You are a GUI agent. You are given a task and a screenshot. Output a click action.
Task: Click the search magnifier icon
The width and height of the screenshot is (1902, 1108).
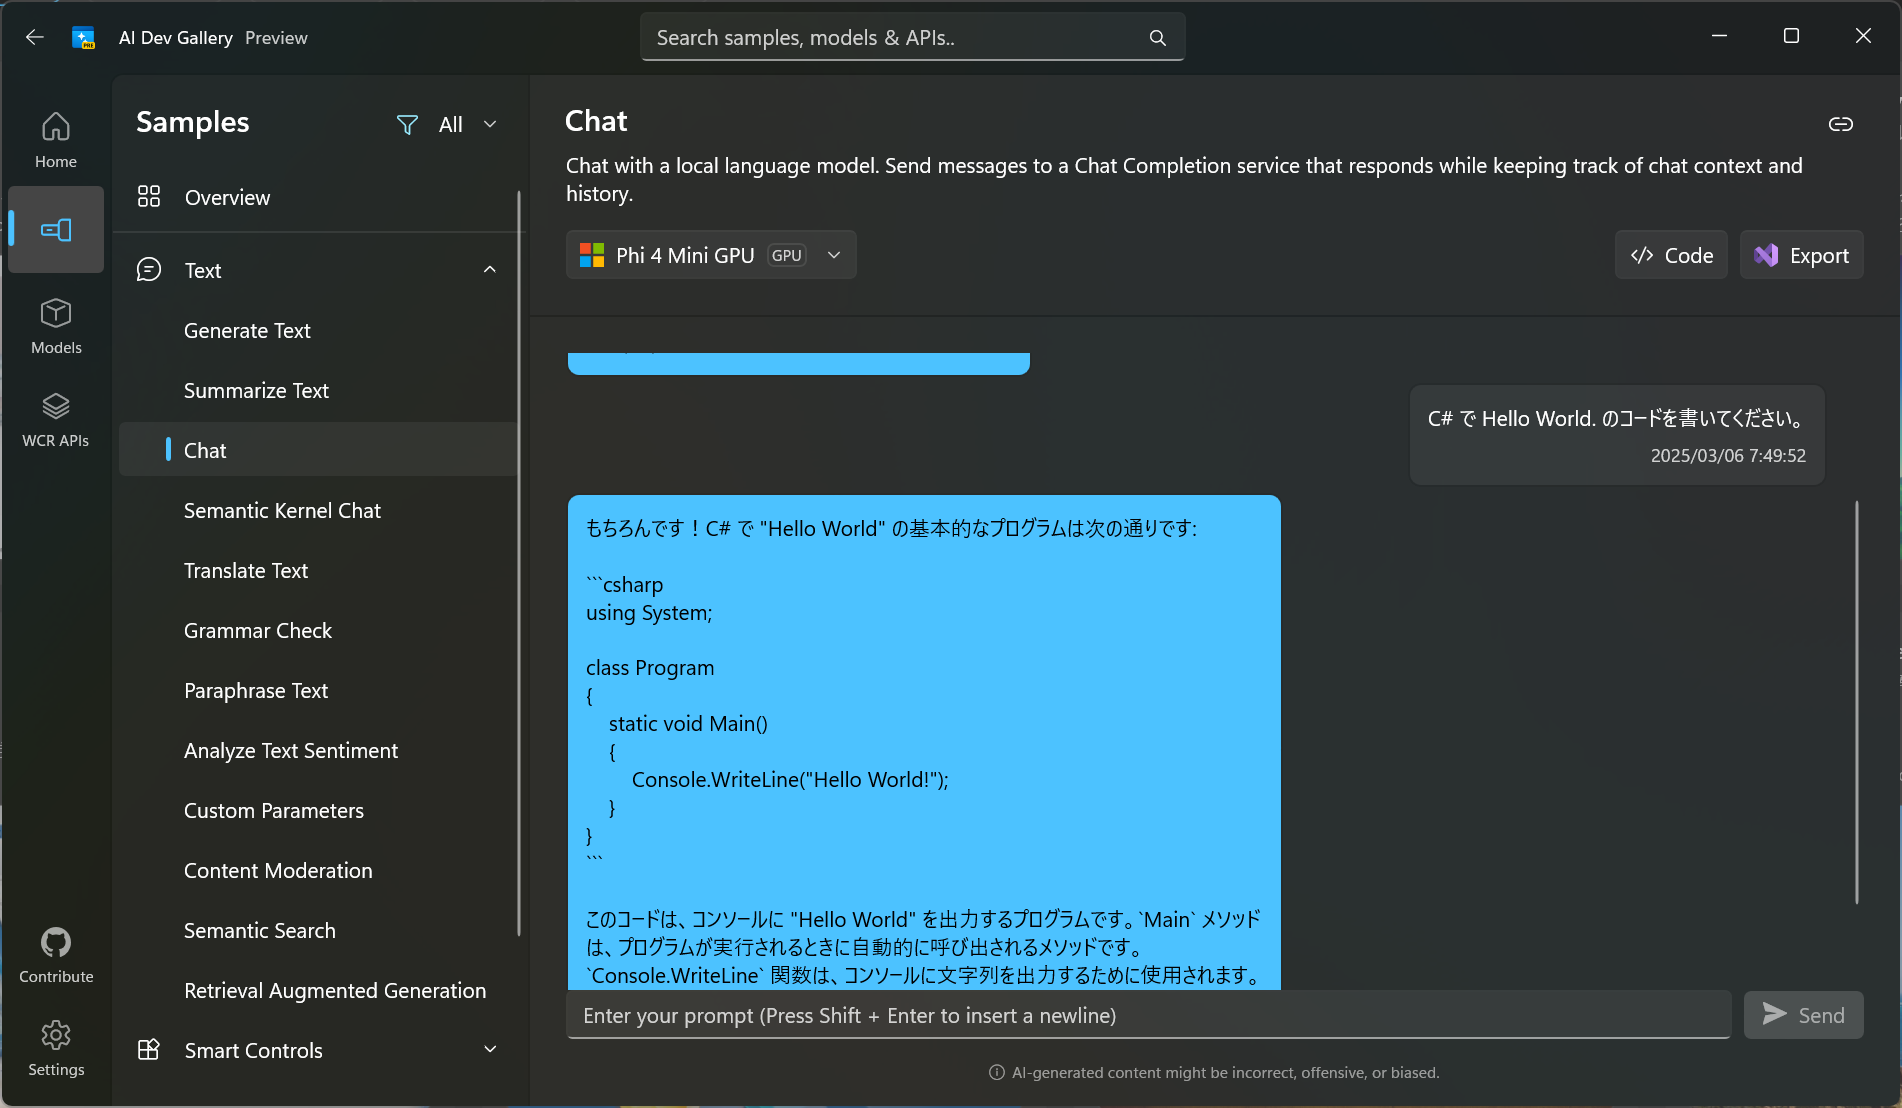(x=1157, y=37)
